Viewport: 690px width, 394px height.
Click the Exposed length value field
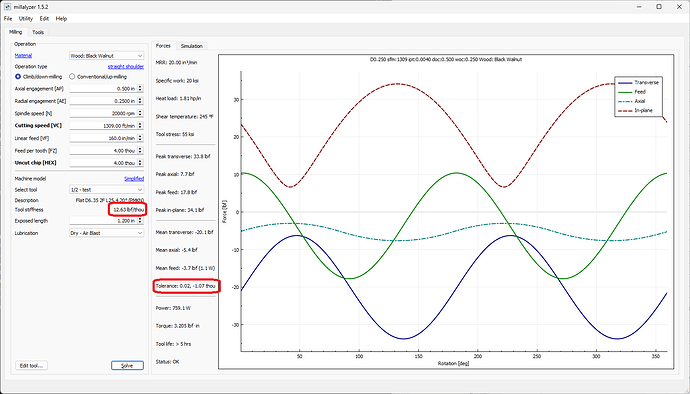[103, 221]
